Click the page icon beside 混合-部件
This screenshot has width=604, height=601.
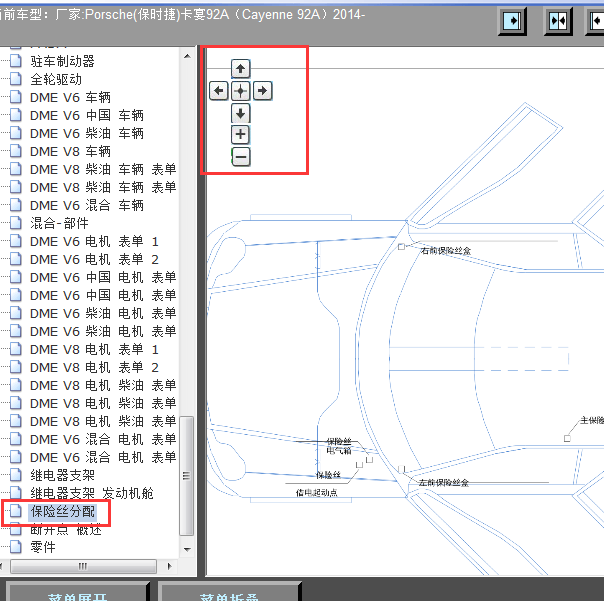(x=16, y=223)
